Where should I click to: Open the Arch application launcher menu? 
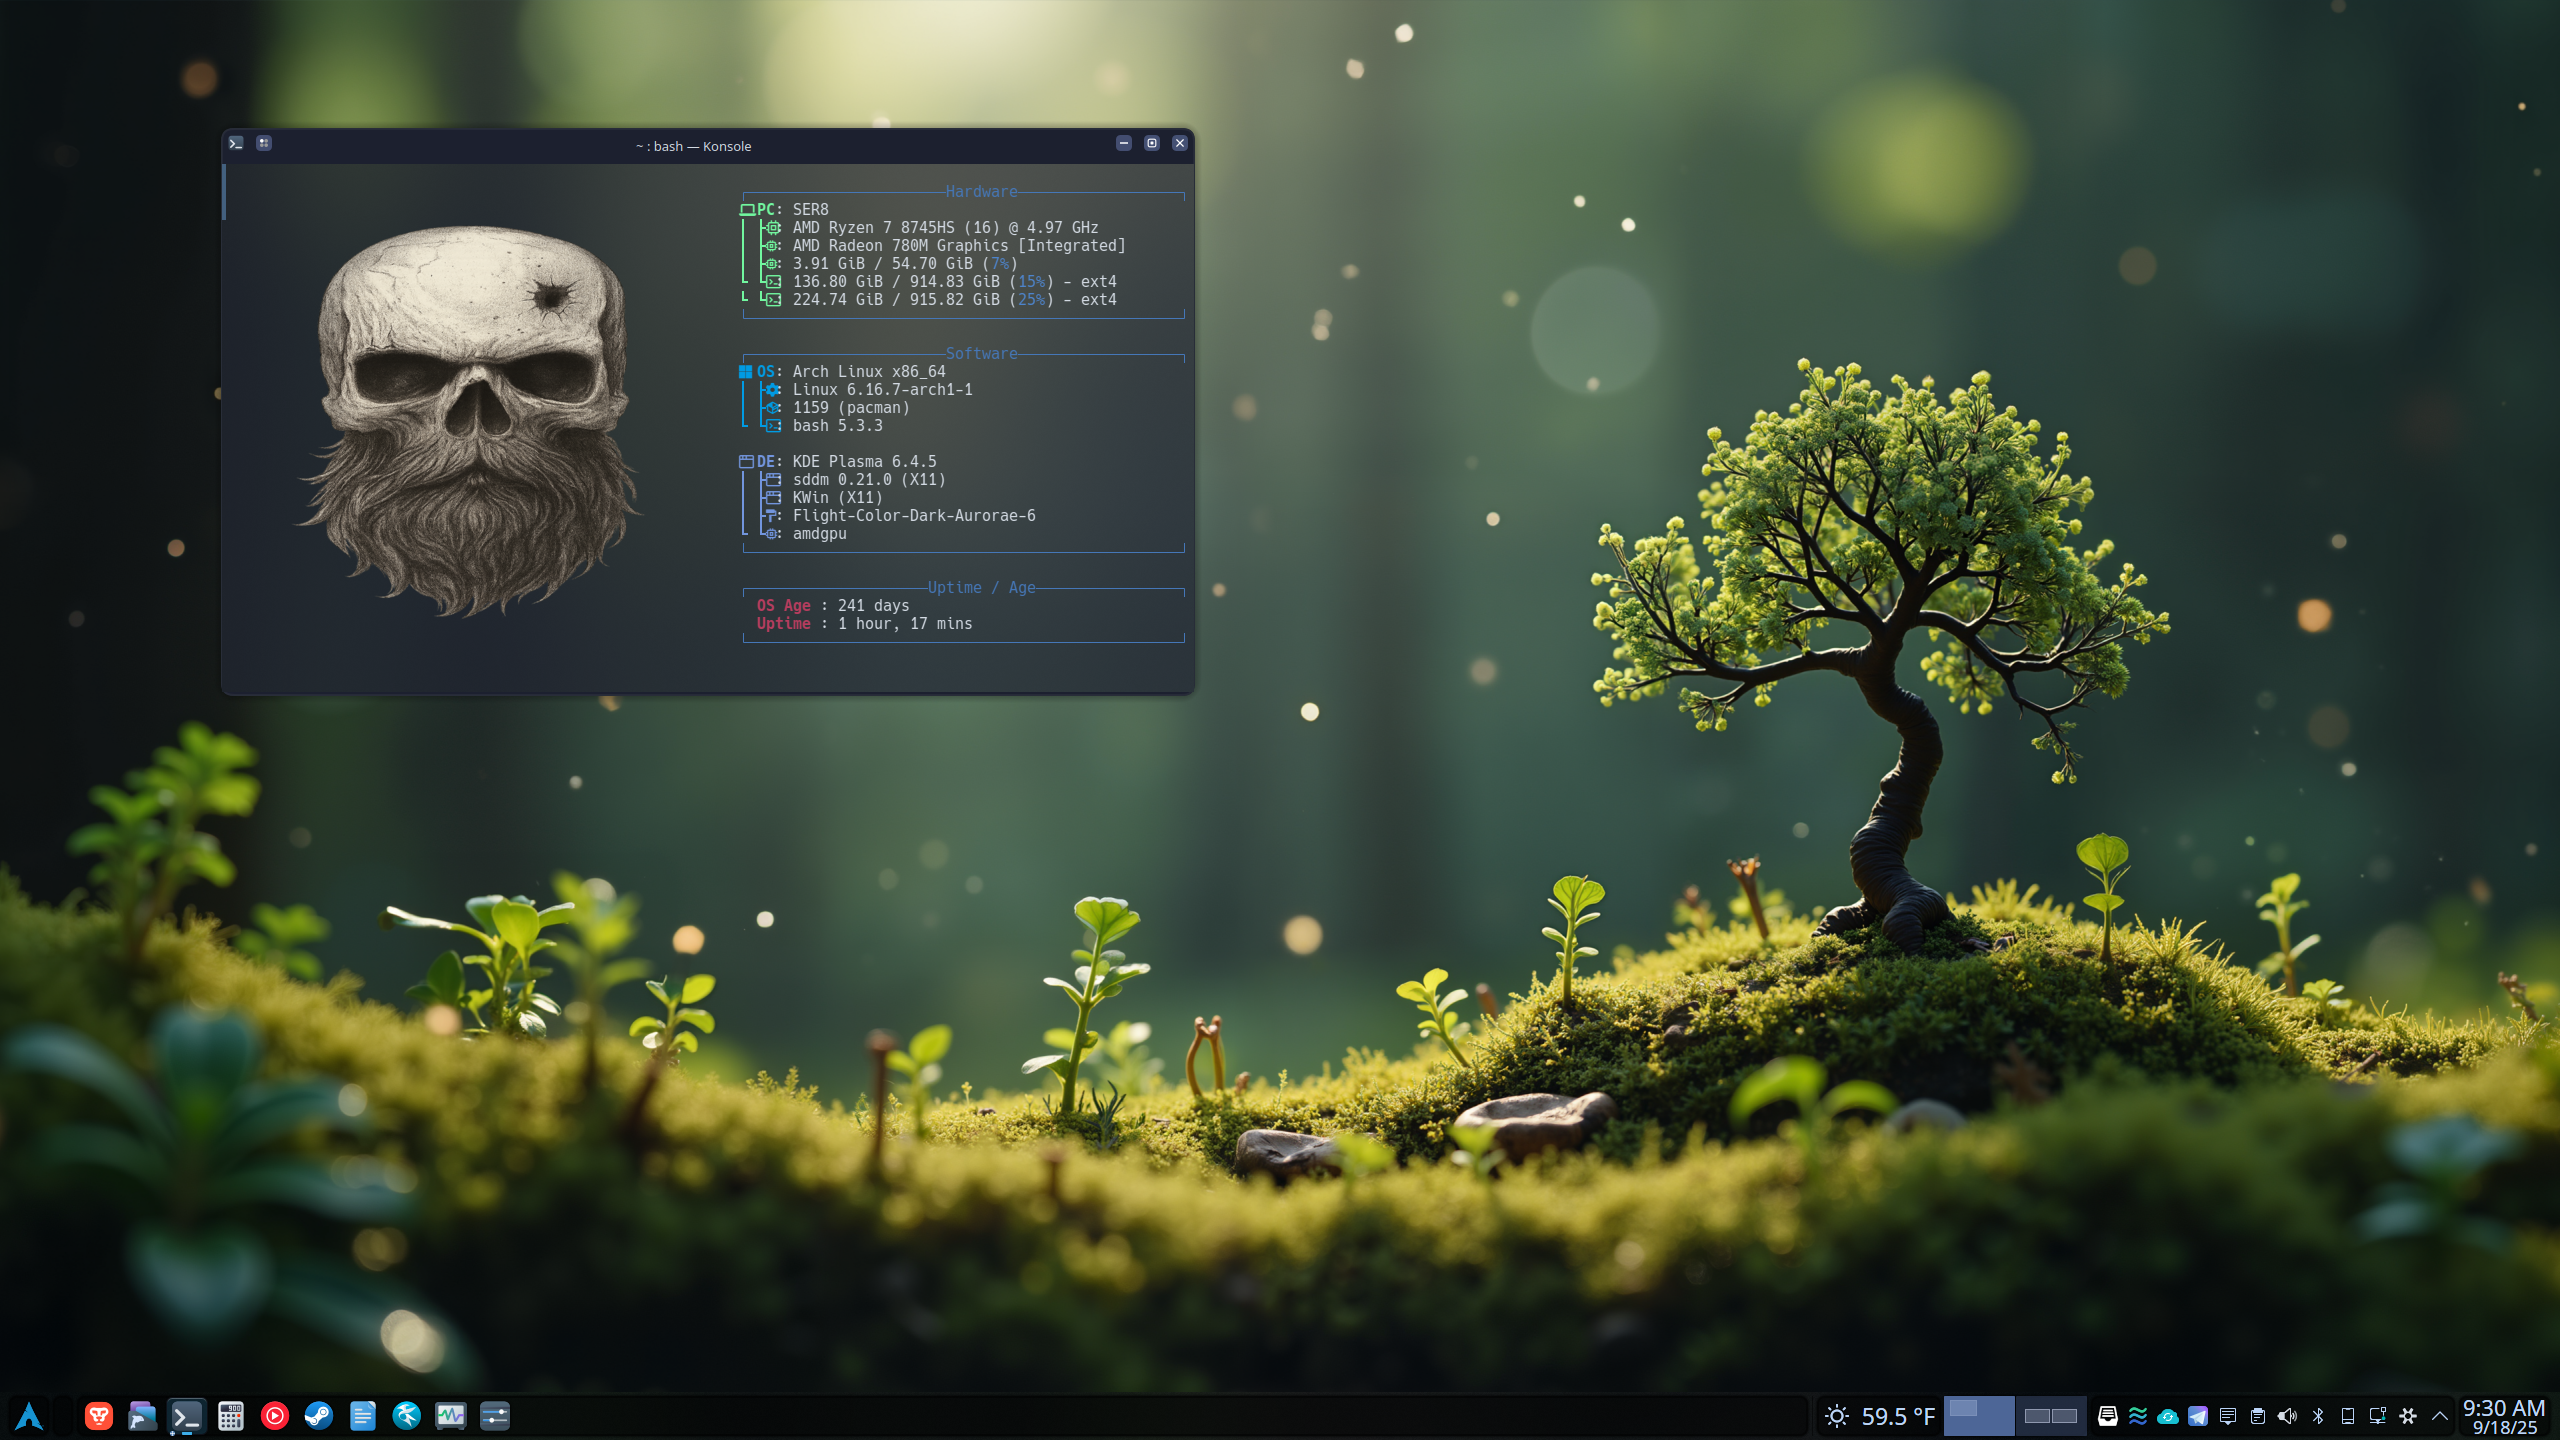(x=29, y=1416)
